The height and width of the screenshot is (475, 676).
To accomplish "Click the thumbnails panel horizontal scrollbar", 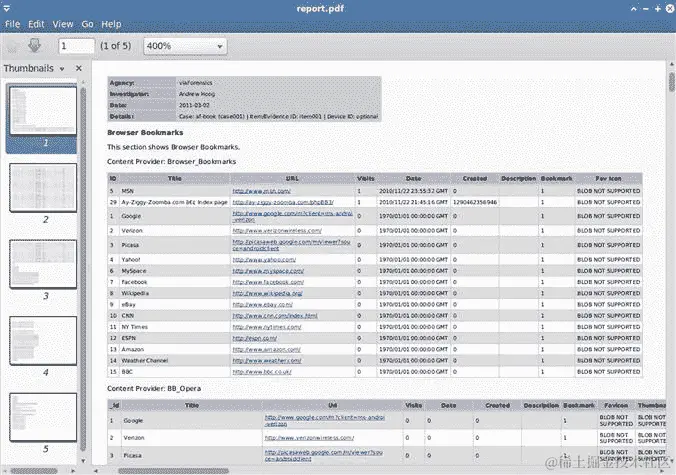I will pyautogui.click(x=34, y=471).
